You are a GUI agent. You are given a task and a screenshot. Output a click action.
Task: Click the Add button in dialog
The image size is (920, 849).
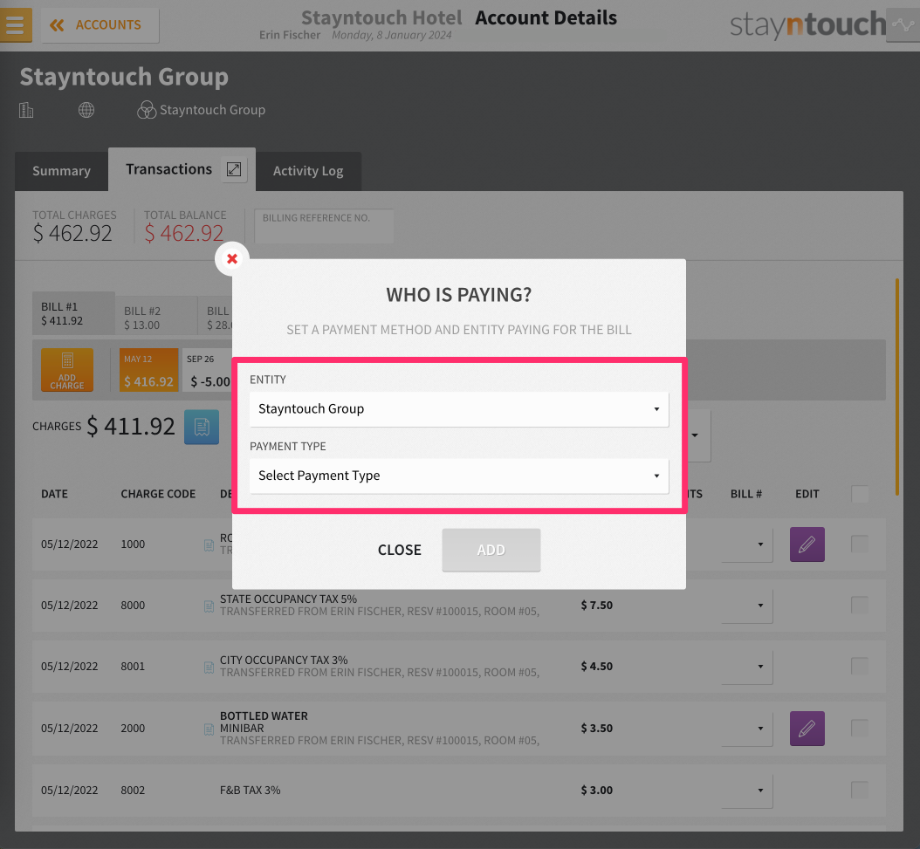[491, 550]
